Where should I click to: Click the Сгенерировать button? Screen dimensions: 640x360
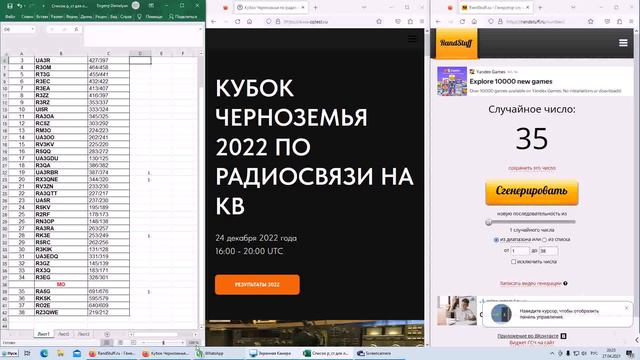click(531, 192)
